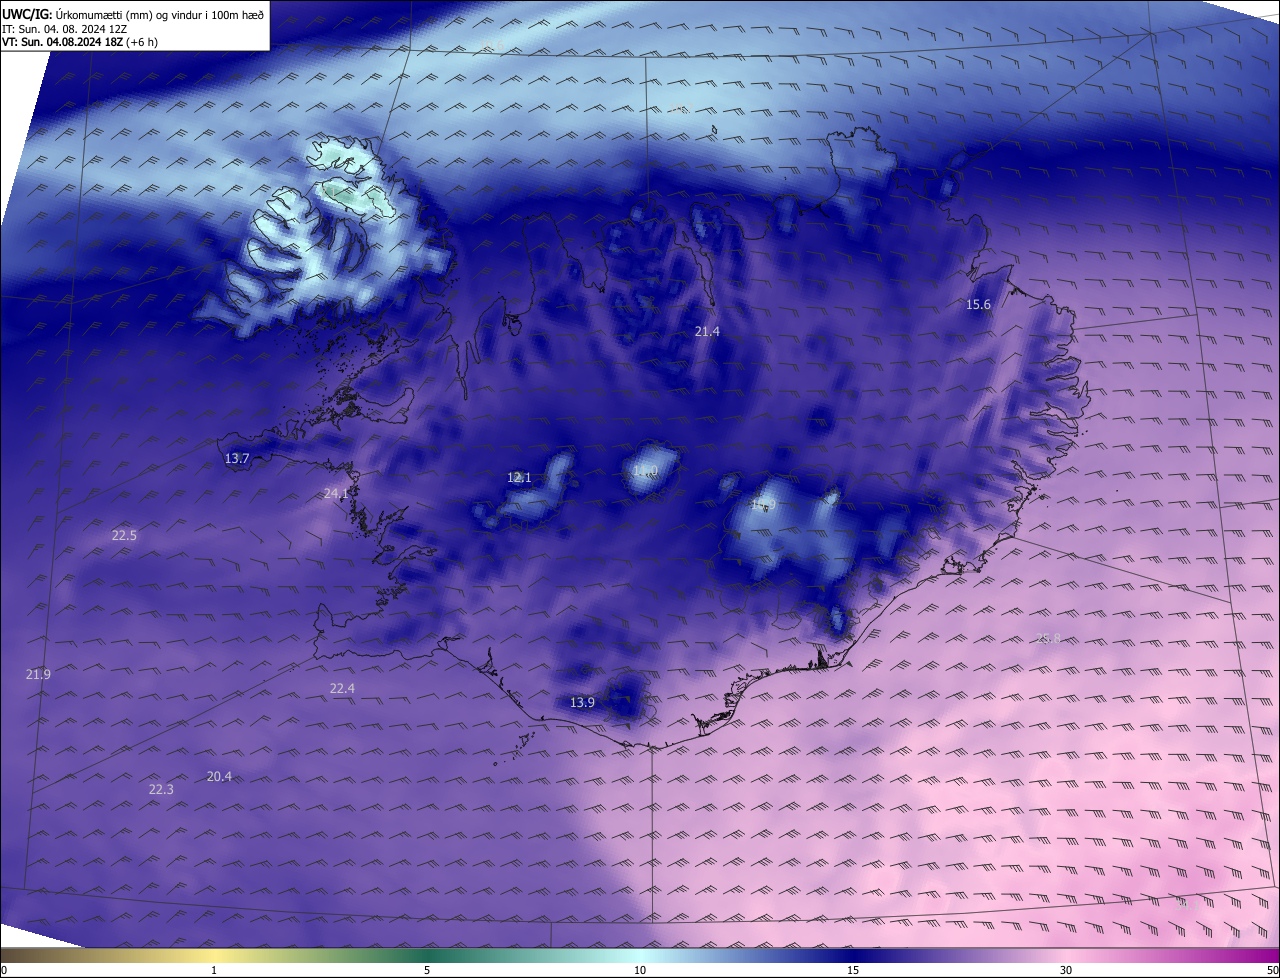Screen dimensions: 1280x978
Task: Click the map value label '22.4'
Action: pos(342,688)
